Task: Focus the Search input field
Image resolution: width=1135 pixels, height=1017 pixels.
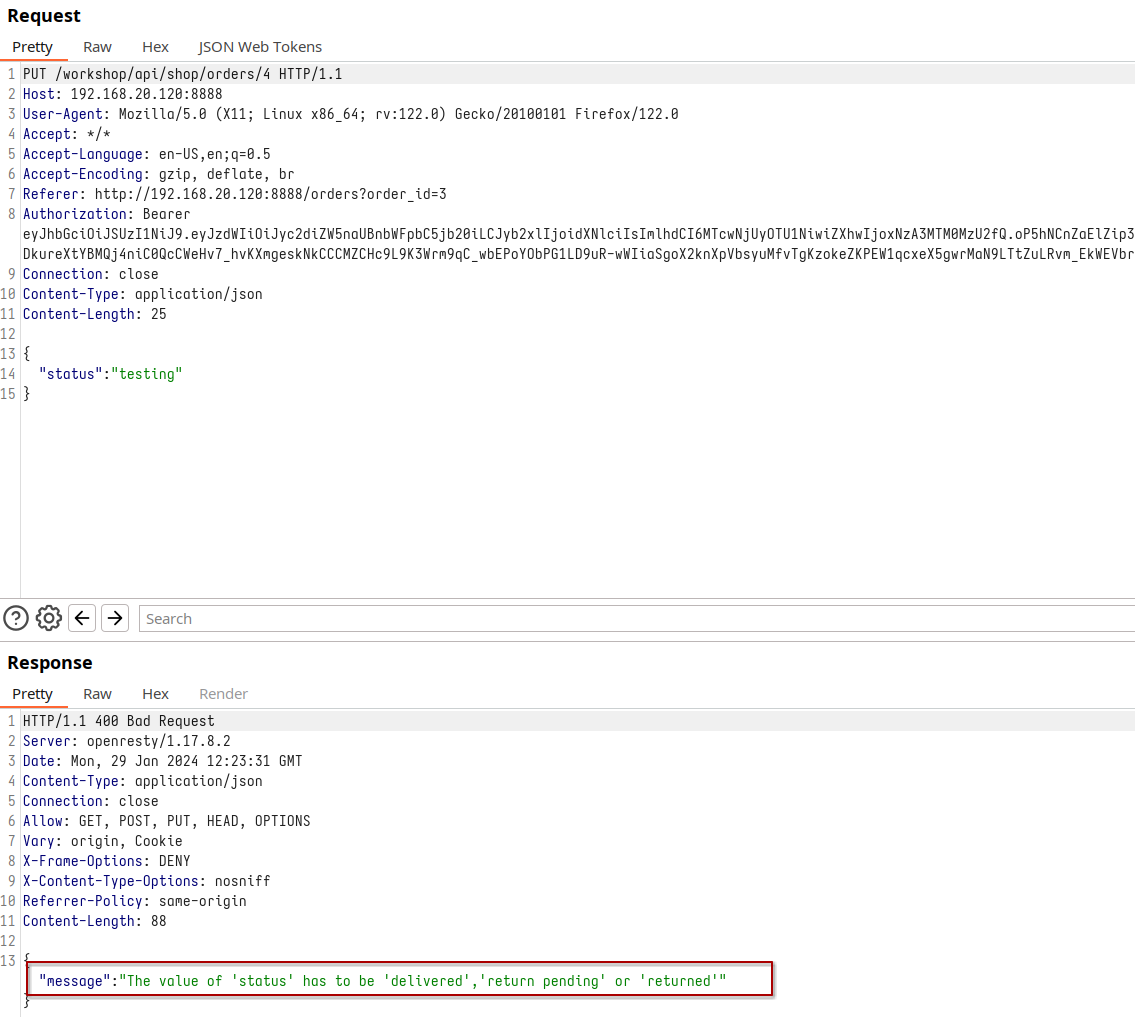Action: click(636, 618)
